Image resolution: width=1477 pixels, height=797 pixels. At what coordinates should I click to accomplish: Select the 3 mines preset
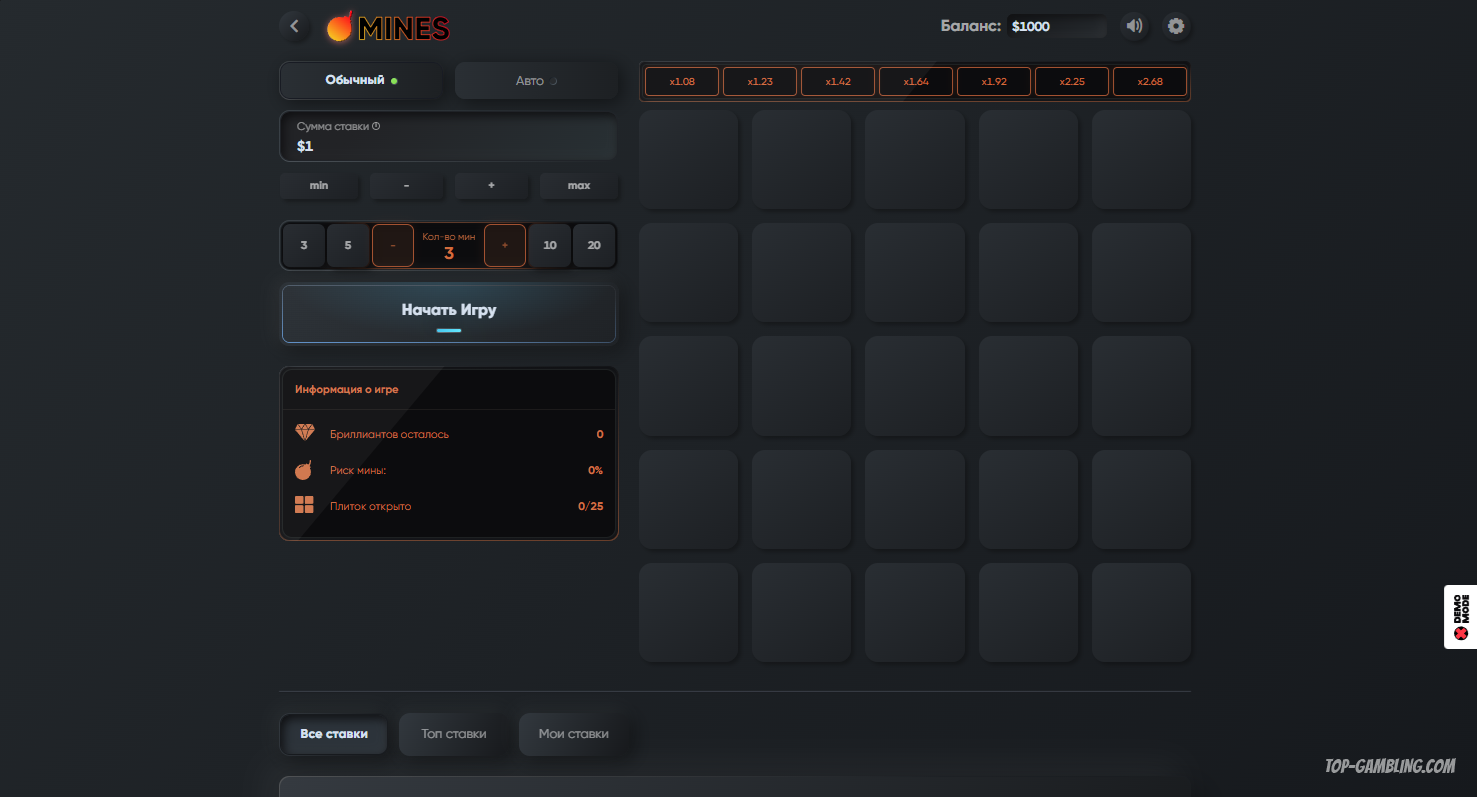(304, 245)
